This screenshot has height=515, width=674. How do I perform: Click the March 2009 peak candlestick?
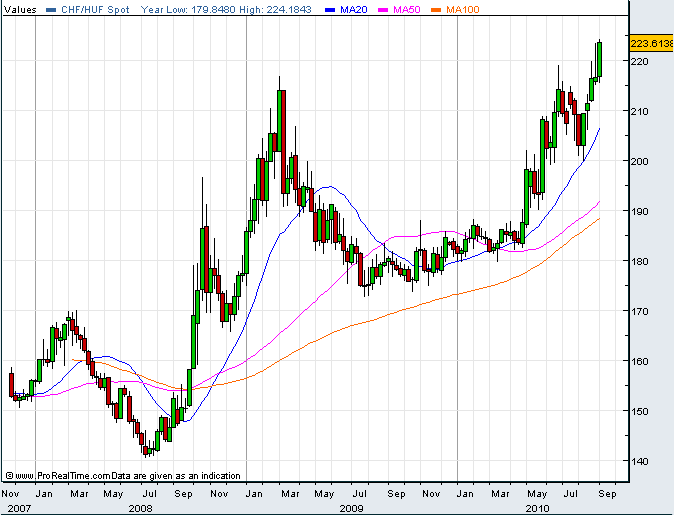pos(279,120)
